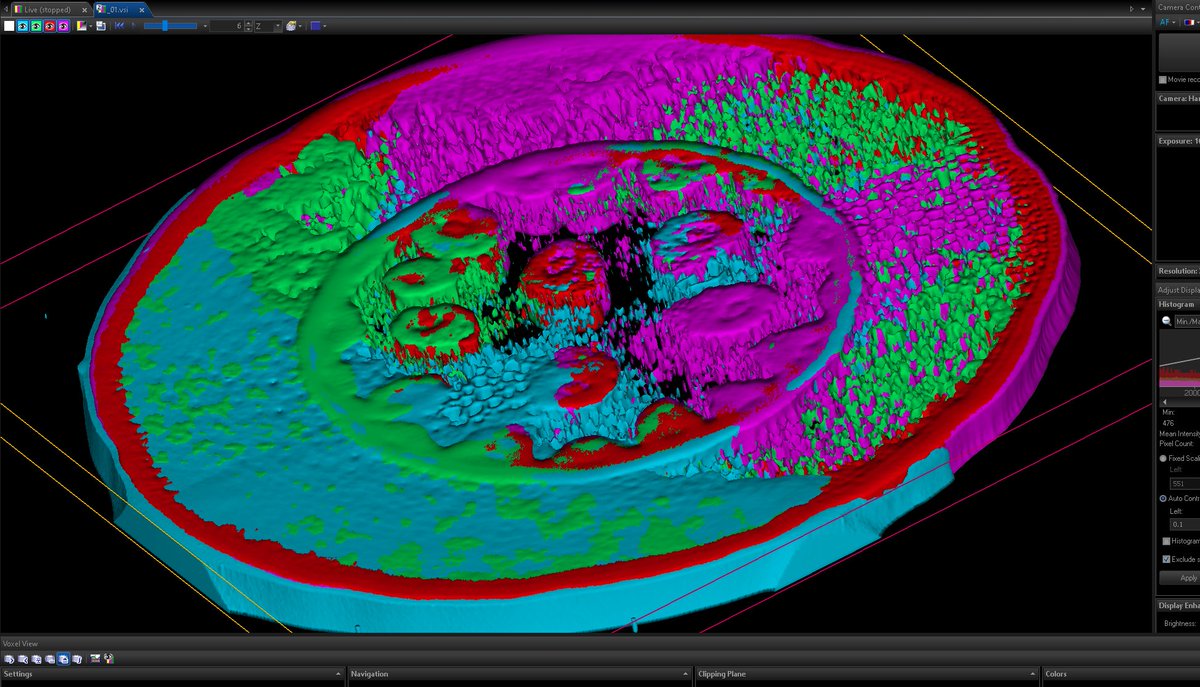Screen dimensions: 1200x687
Task: Open the color gradient display mode icon
Action: click(81, 26)
